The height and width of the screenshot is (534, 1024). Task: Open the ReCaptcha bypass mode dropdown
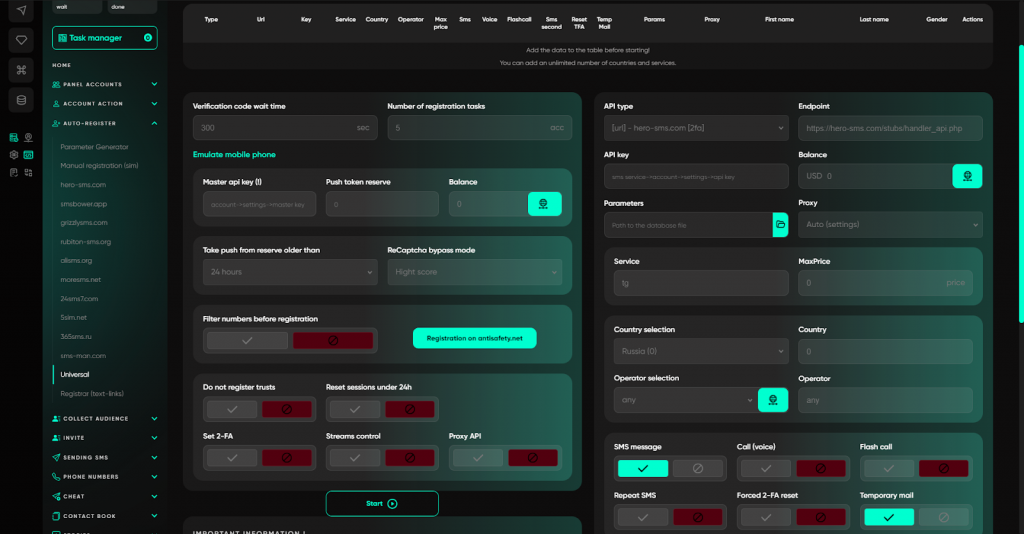point(474,272)
